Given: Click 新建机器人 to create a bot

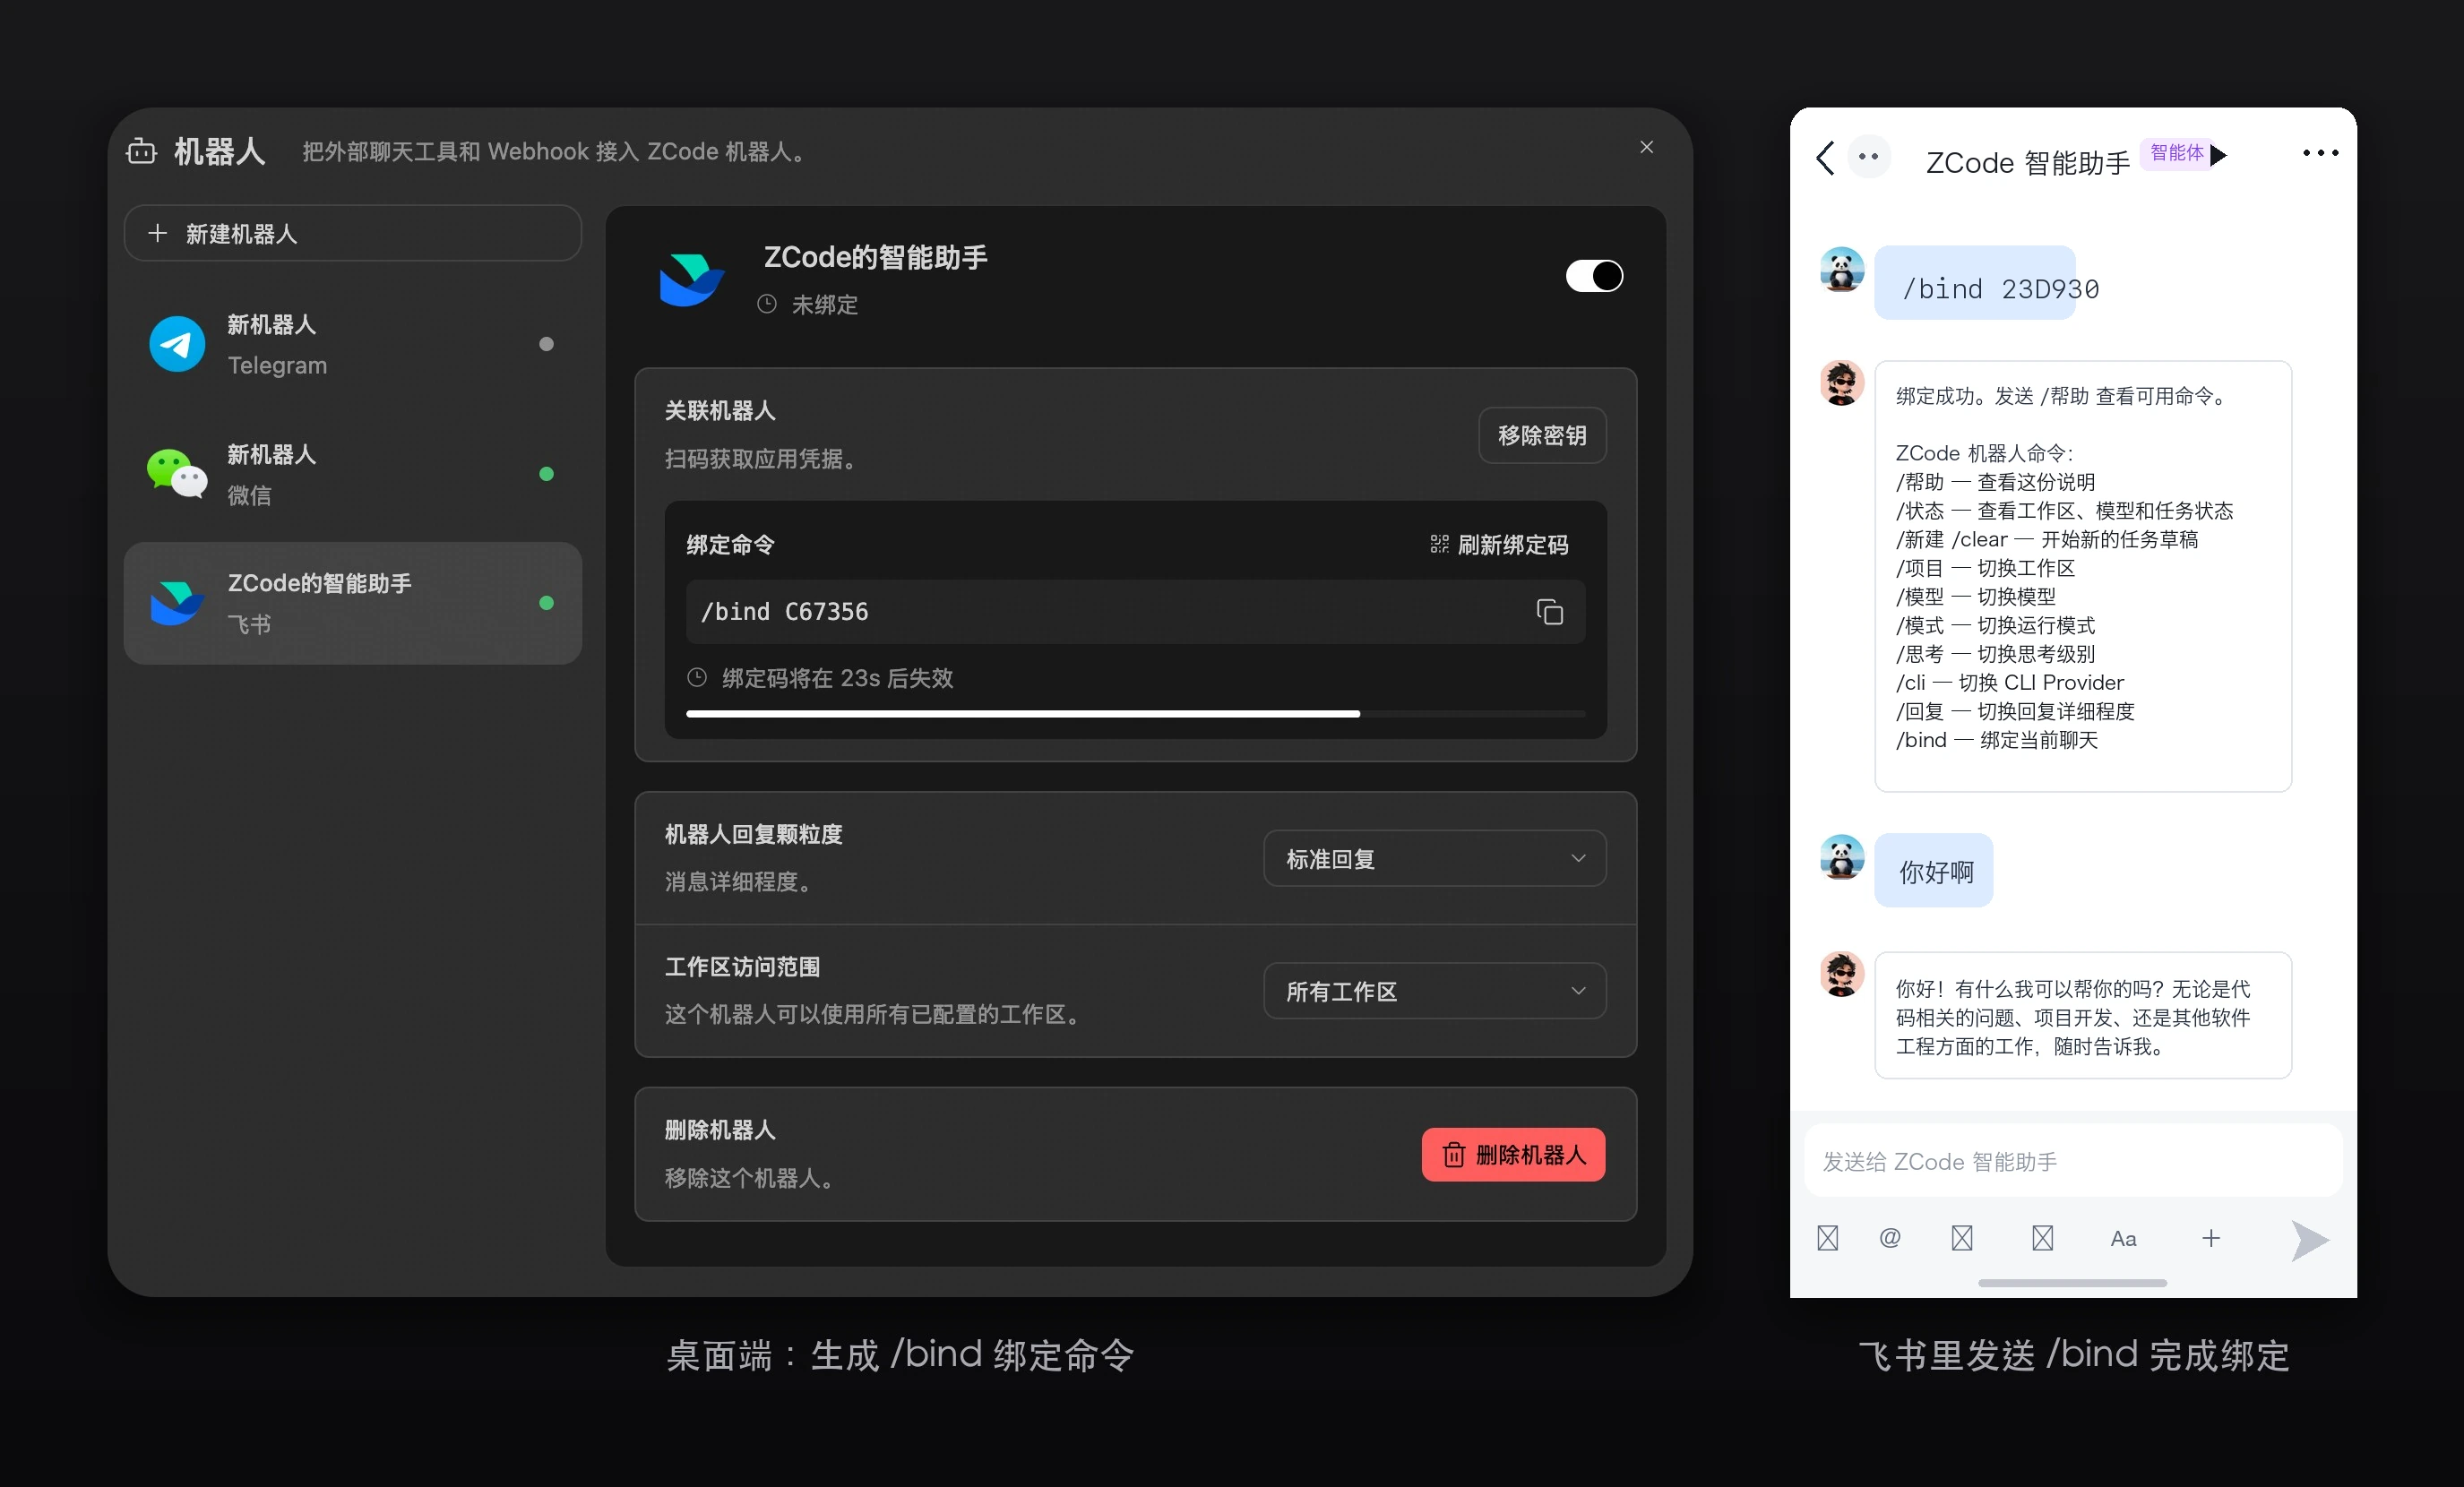Looking at the screenshot, I should (x=353, y=233).
